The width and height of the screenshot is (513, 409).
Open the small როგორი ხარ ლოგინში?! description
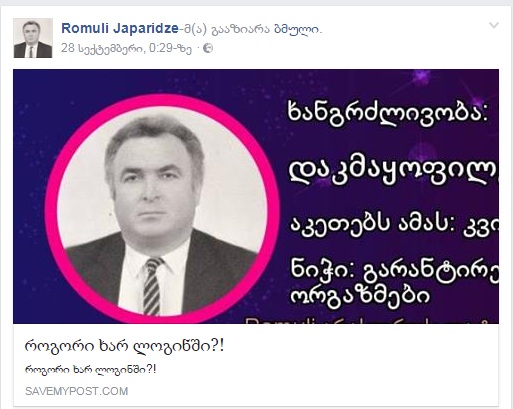pyautogui.click(x=90, y=370)
